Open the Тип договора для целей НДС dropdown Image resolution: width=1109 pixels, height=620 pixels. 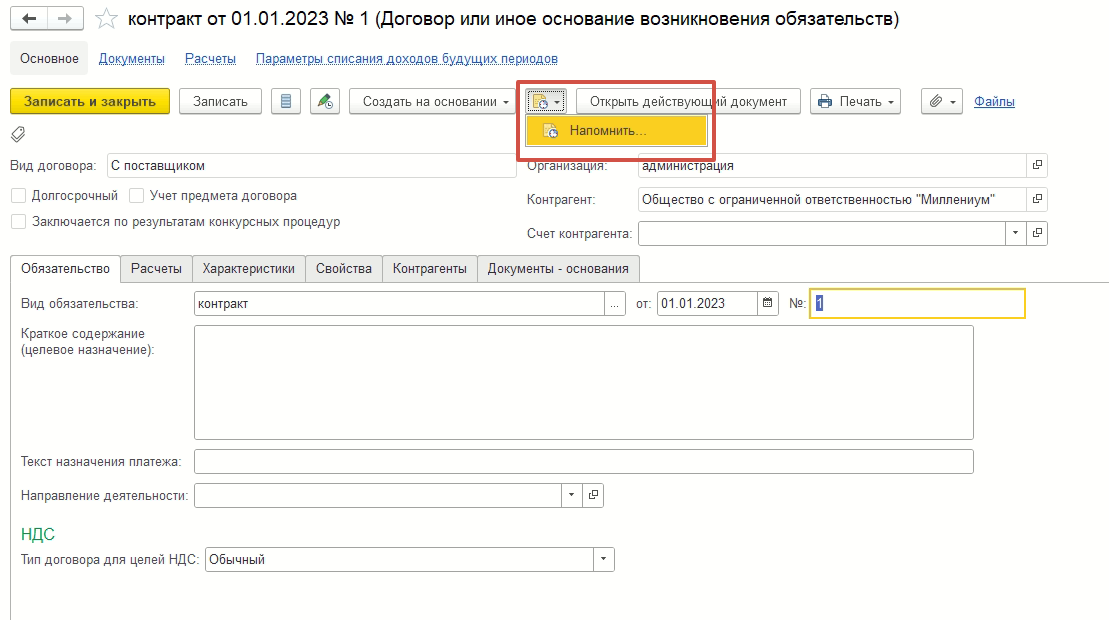603,559
